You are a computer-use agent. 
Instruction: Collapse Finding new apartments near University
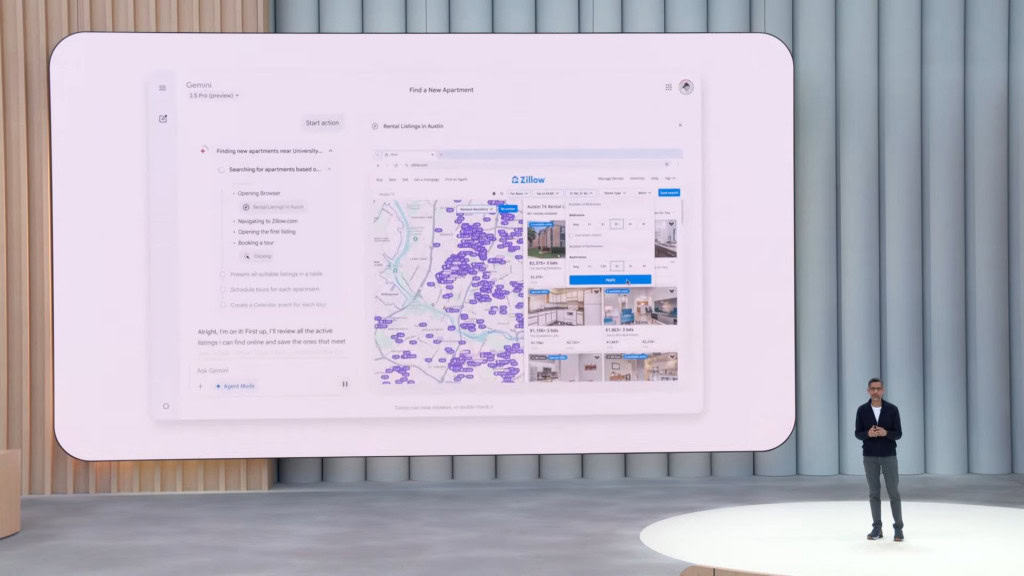click(331, 151)
